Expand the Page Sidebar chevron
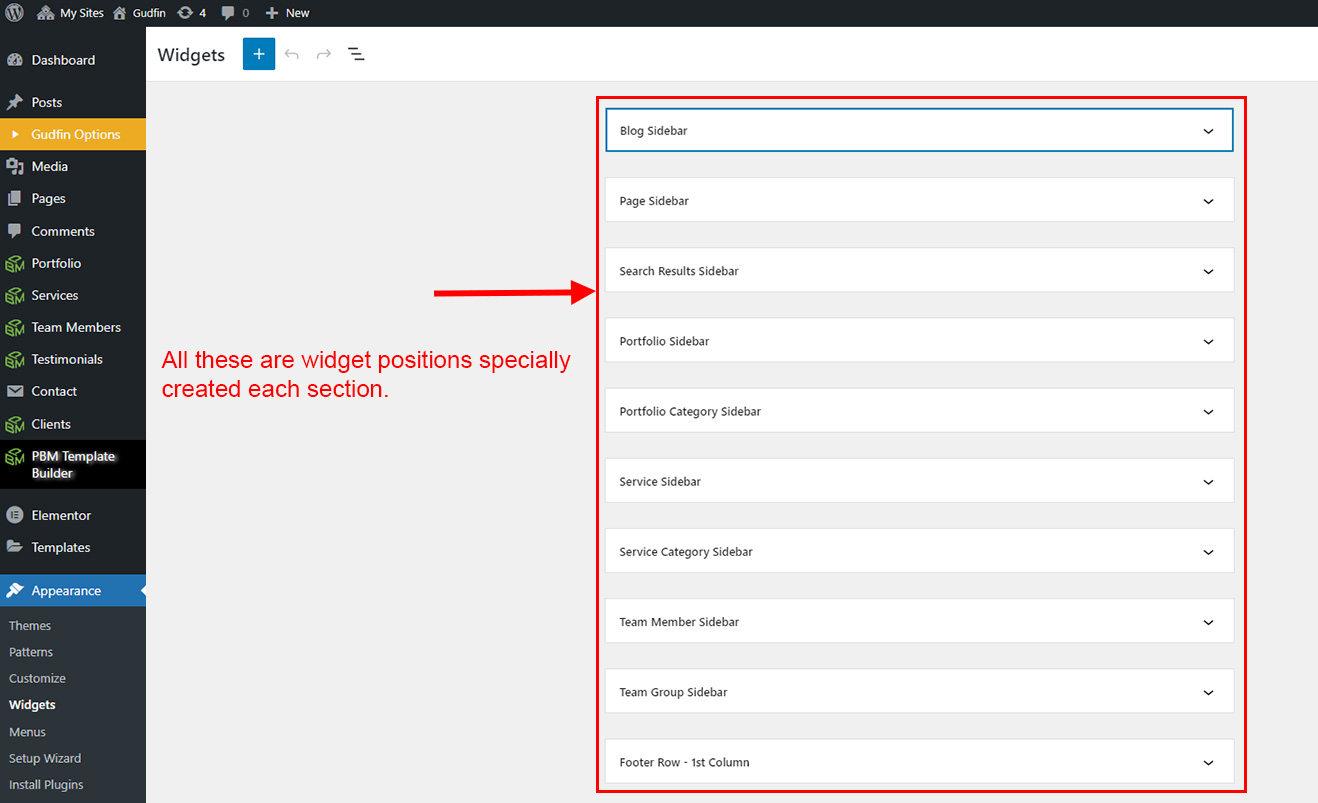Viewport: 1318px width, 803px height. [1208, 201]
